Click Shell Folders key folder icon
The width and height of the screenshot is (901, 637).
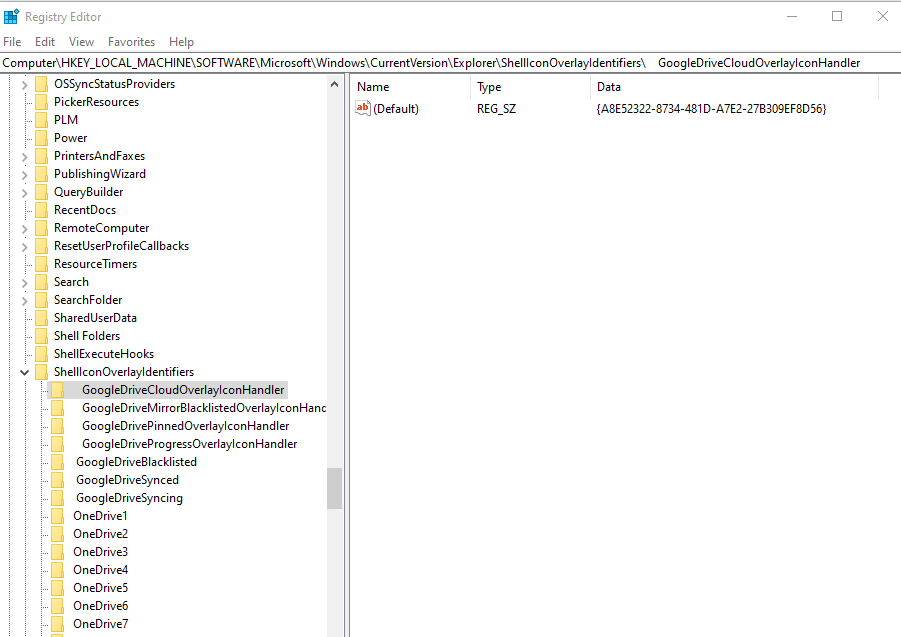point(41,335)
